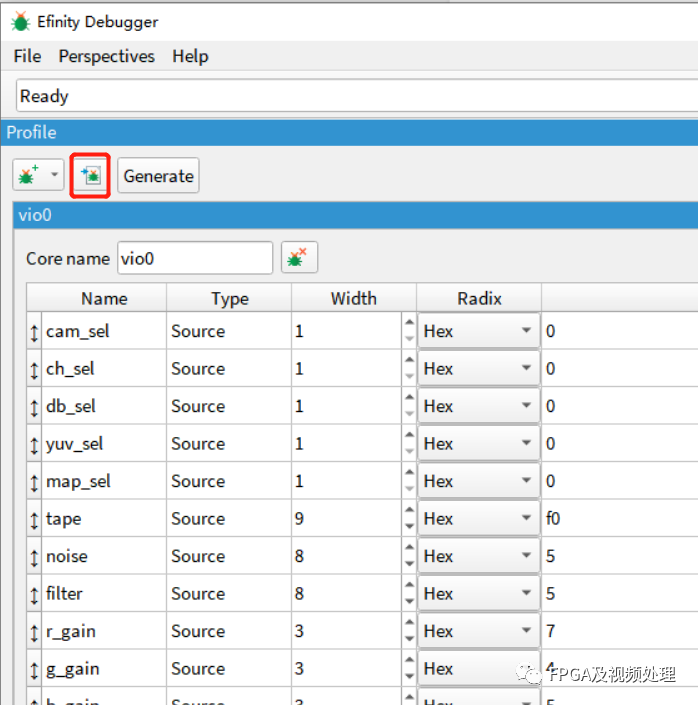Click the red-highlighted import profile icon

[x=91, y=176]
